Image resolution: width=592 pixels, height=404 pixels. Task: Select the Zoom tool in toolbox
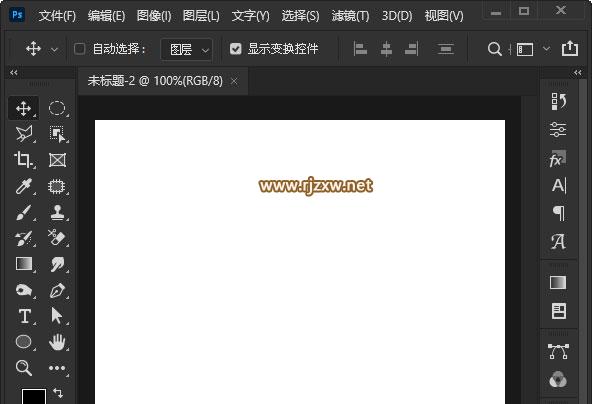tap(23, 367)
